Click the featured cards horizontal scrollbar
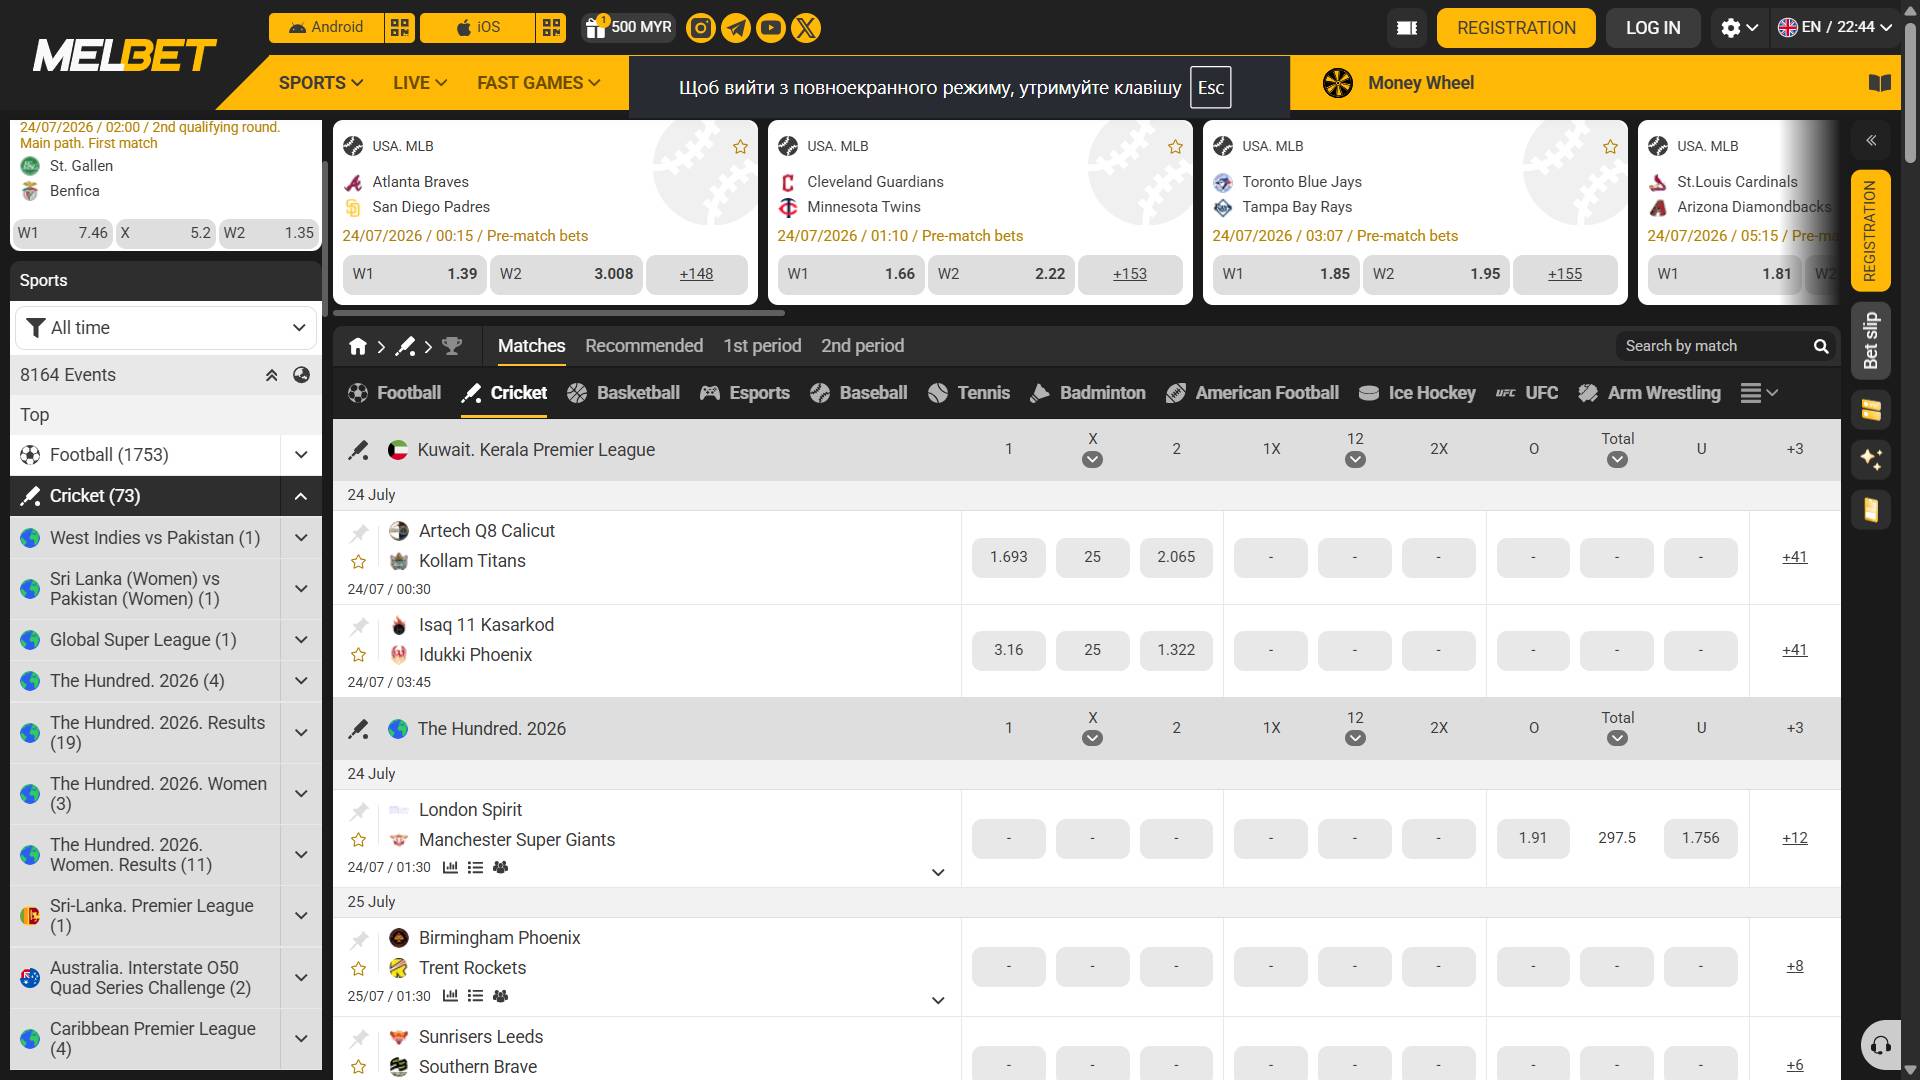The image size is (1920, 1080). pyautogui.click(x=558, y=313)
